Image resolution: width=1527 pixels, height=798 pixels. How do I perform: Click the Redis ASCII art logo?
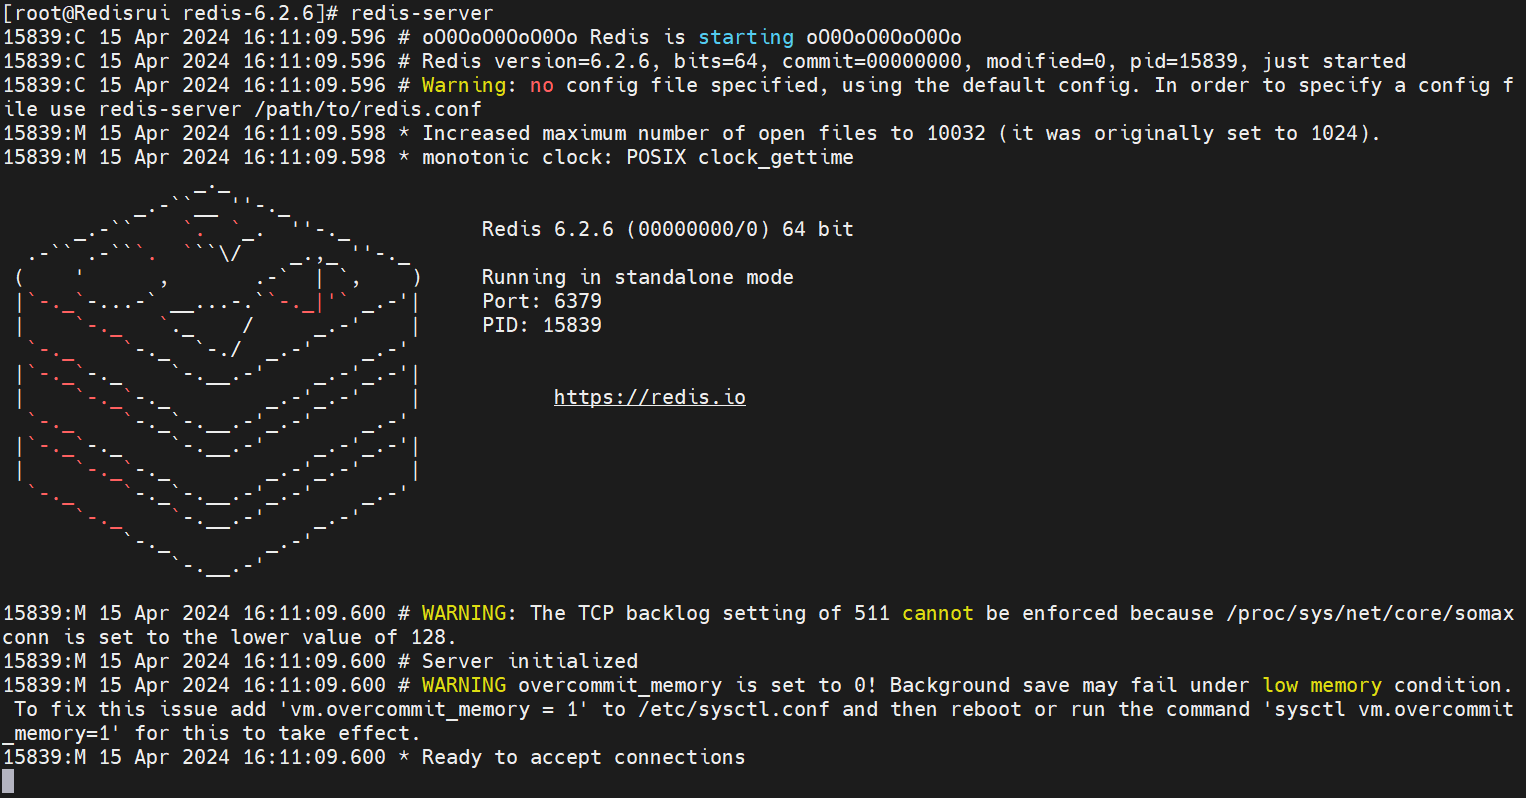click(218, 380)
